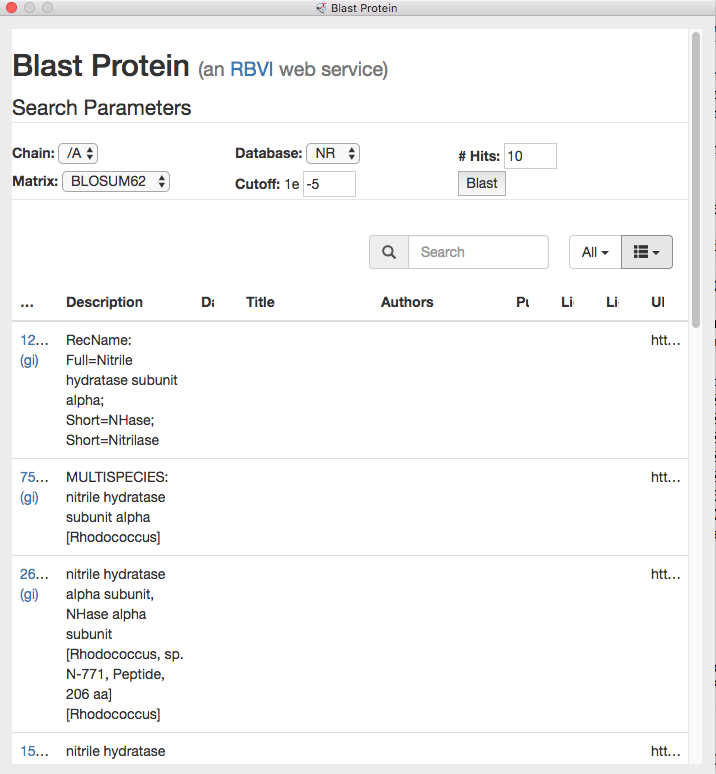This screenshot has height=774, width=716.
Task: Click the search magnifier icon
Action: [x=389, y=252]
